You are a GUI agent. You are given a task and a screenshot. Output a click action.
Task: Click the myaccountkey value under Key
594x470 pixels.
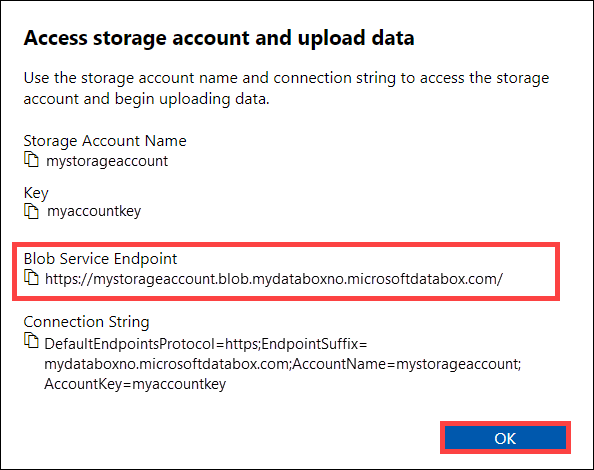tap(94, 211)
